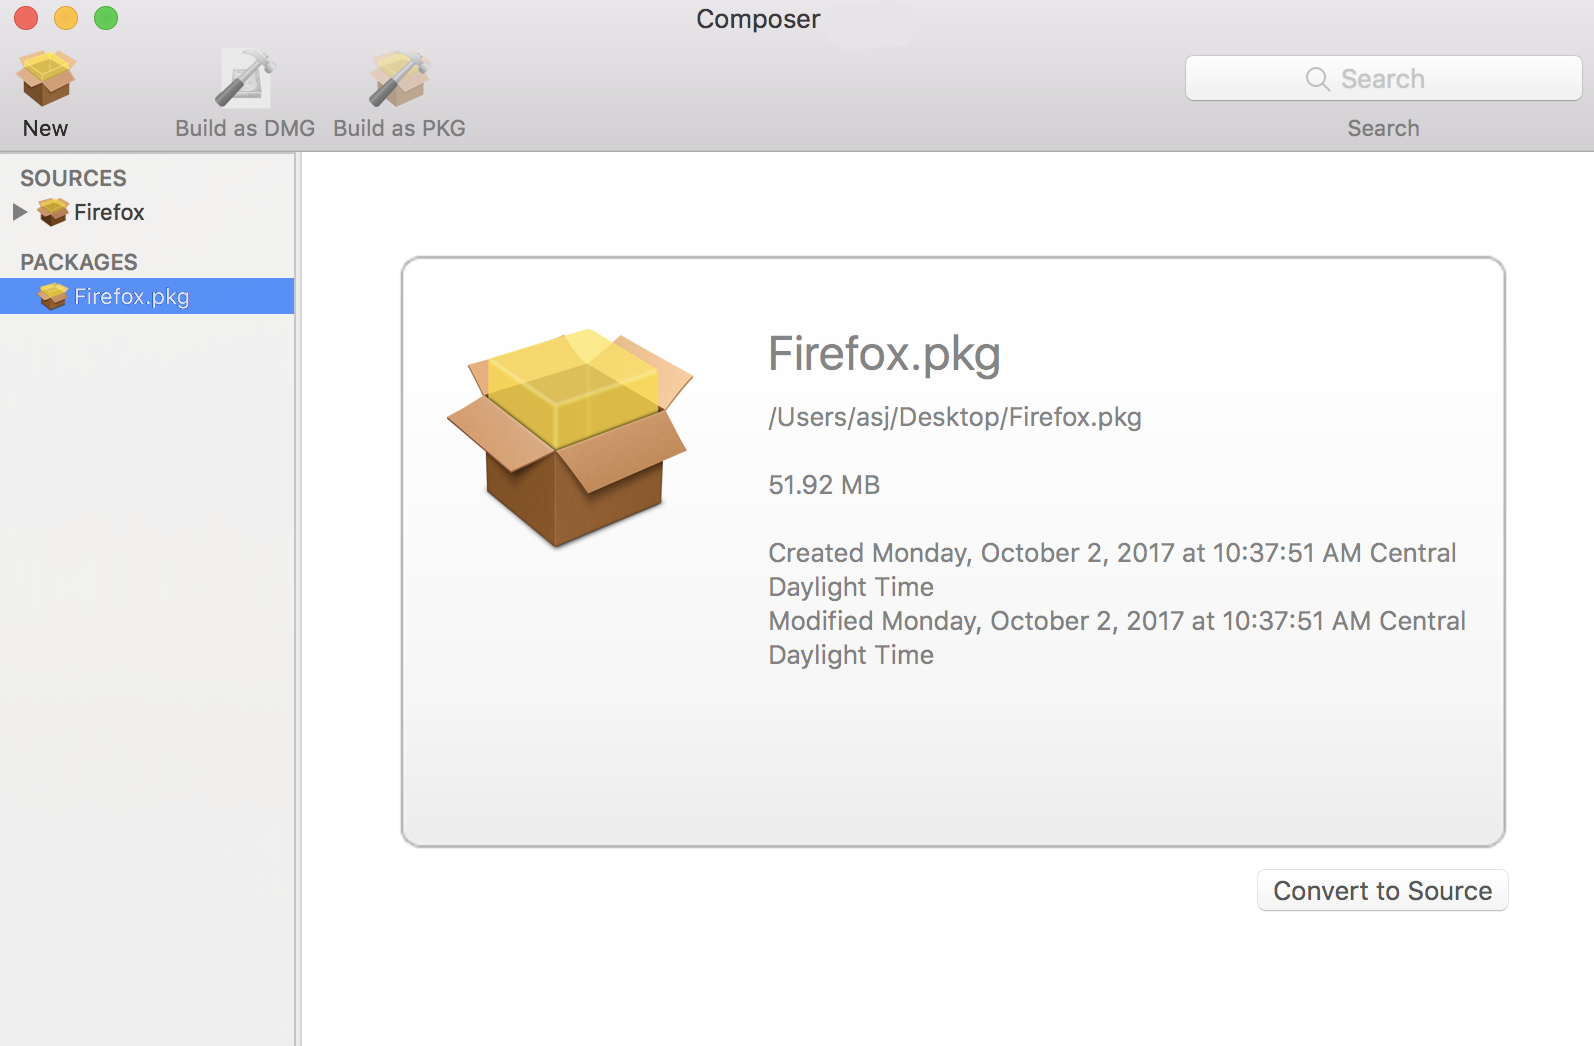Image resolution: width=1594 pixels, height=1046 pixels.
Task: Click the Build as DMG toolbar icon
Action: pos(245,78)
